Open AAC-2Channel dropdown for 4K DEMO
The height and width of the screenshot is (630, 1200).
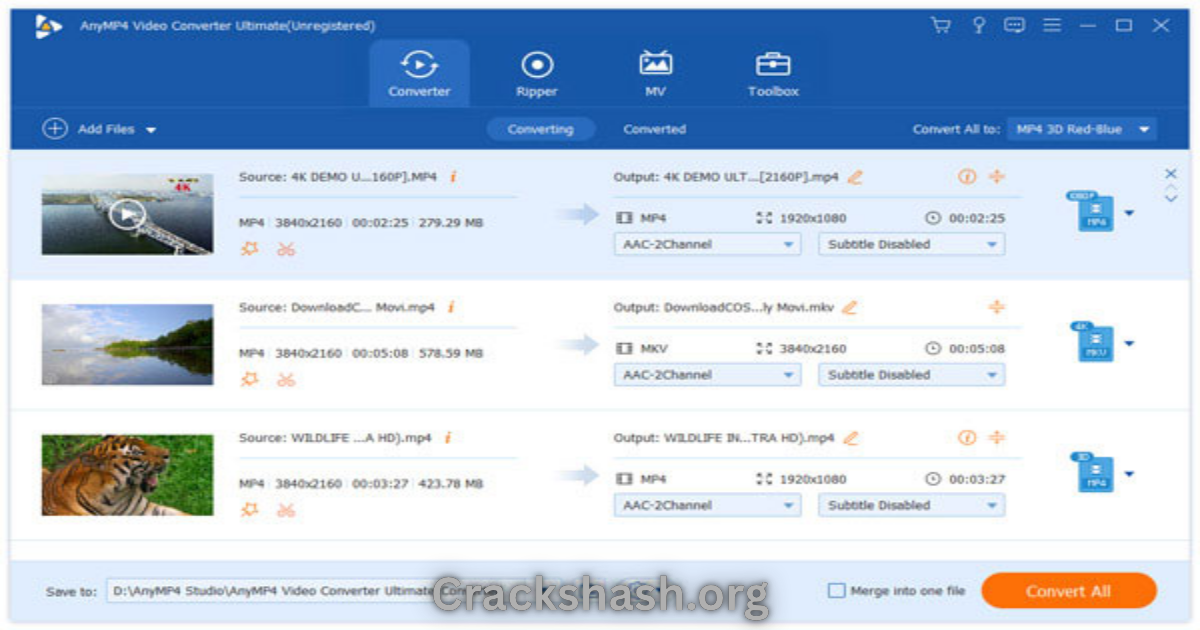coord(707,244)
